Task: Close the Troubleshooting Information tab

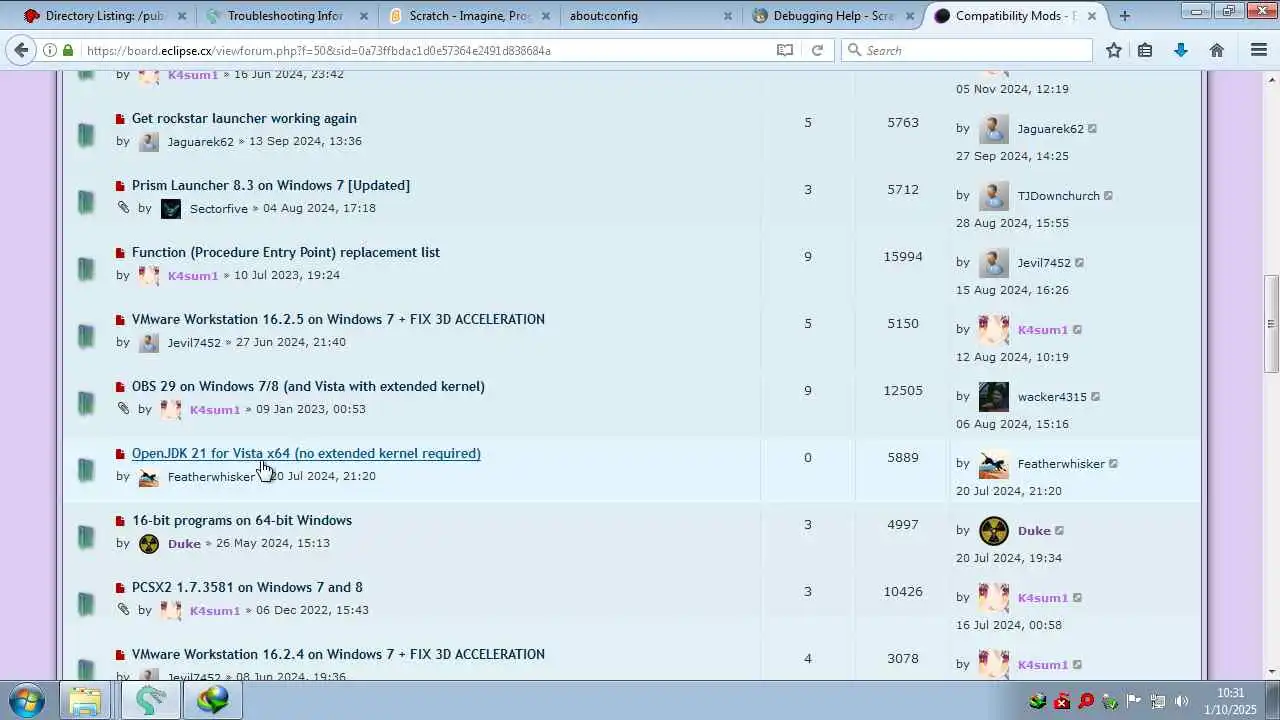Action: [364, 16]
